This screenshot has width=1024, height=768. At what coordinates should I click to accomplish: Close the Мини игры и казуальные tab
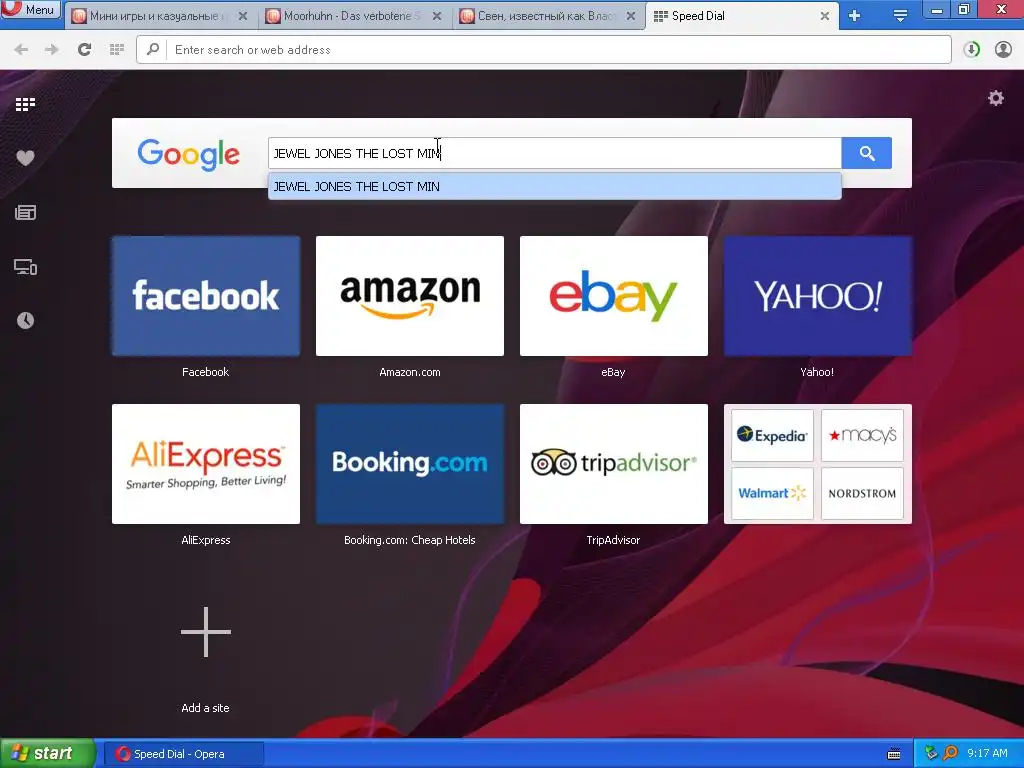[243, 16]
